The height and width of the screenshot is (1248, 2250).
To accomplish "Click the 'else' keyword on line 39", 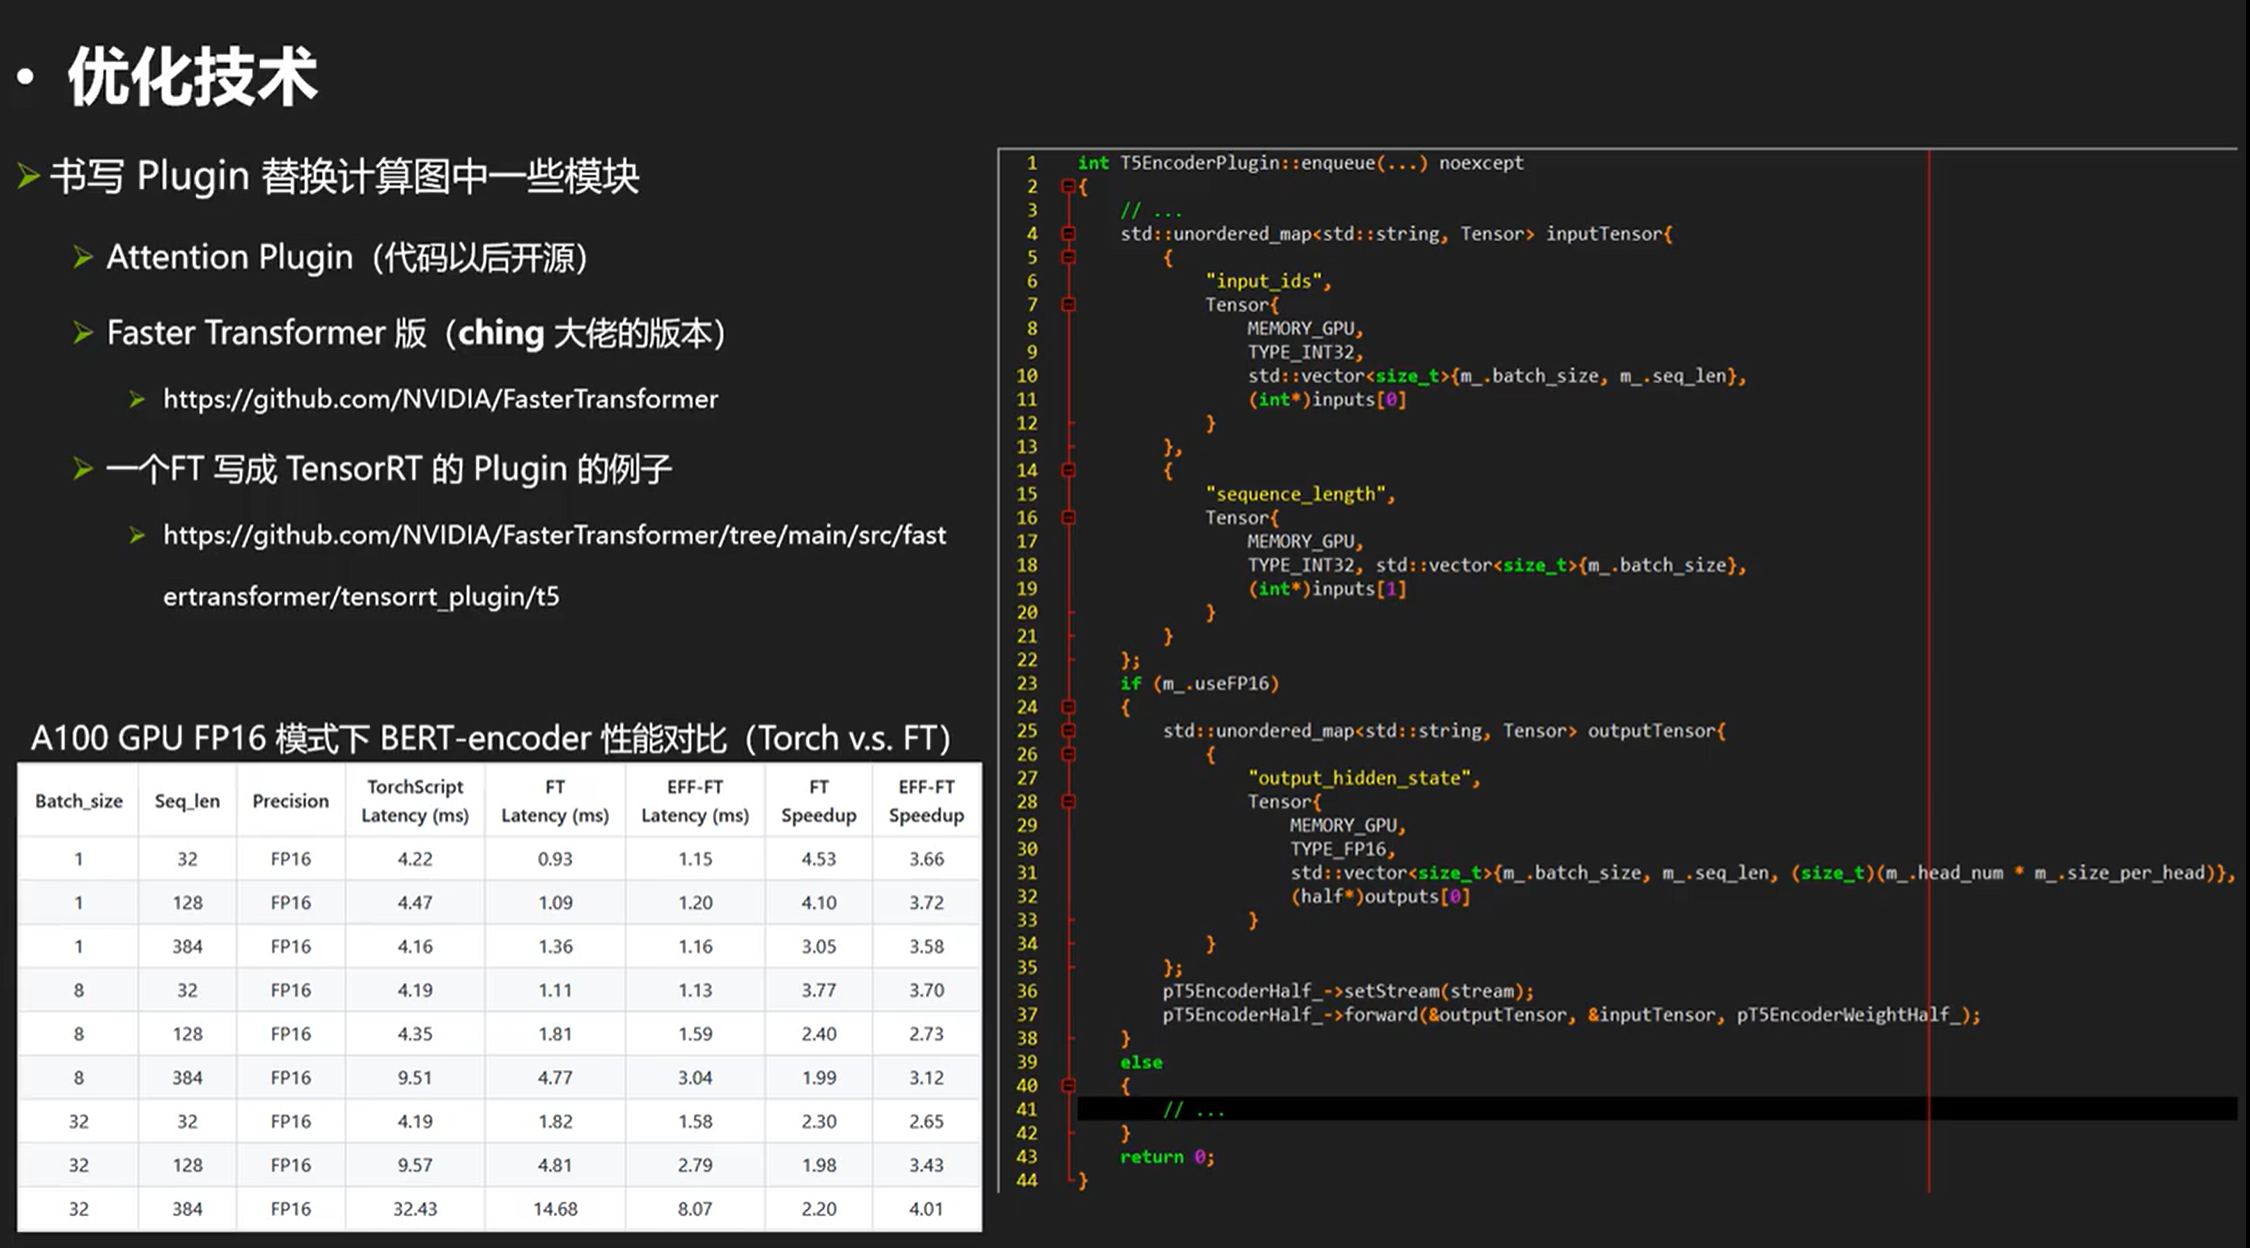I will [1141, 1062].
